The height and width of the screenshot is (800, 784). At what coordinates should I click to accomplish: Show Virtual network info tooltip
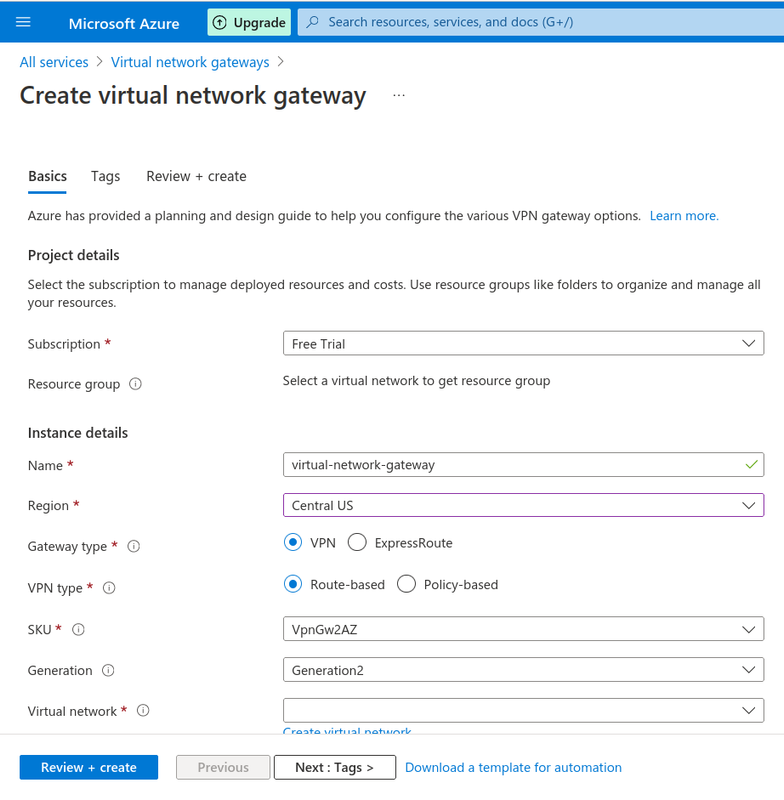point(143,711)
